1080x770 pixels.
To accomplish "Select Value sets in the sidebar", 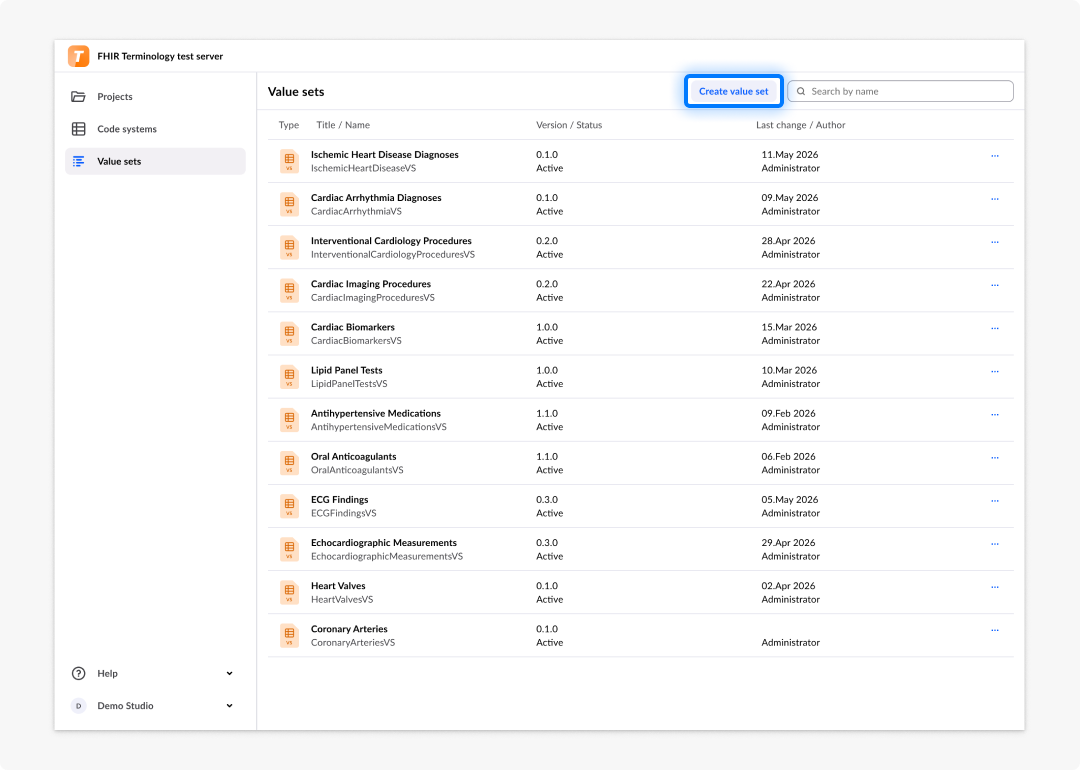I will coord(155,161).
